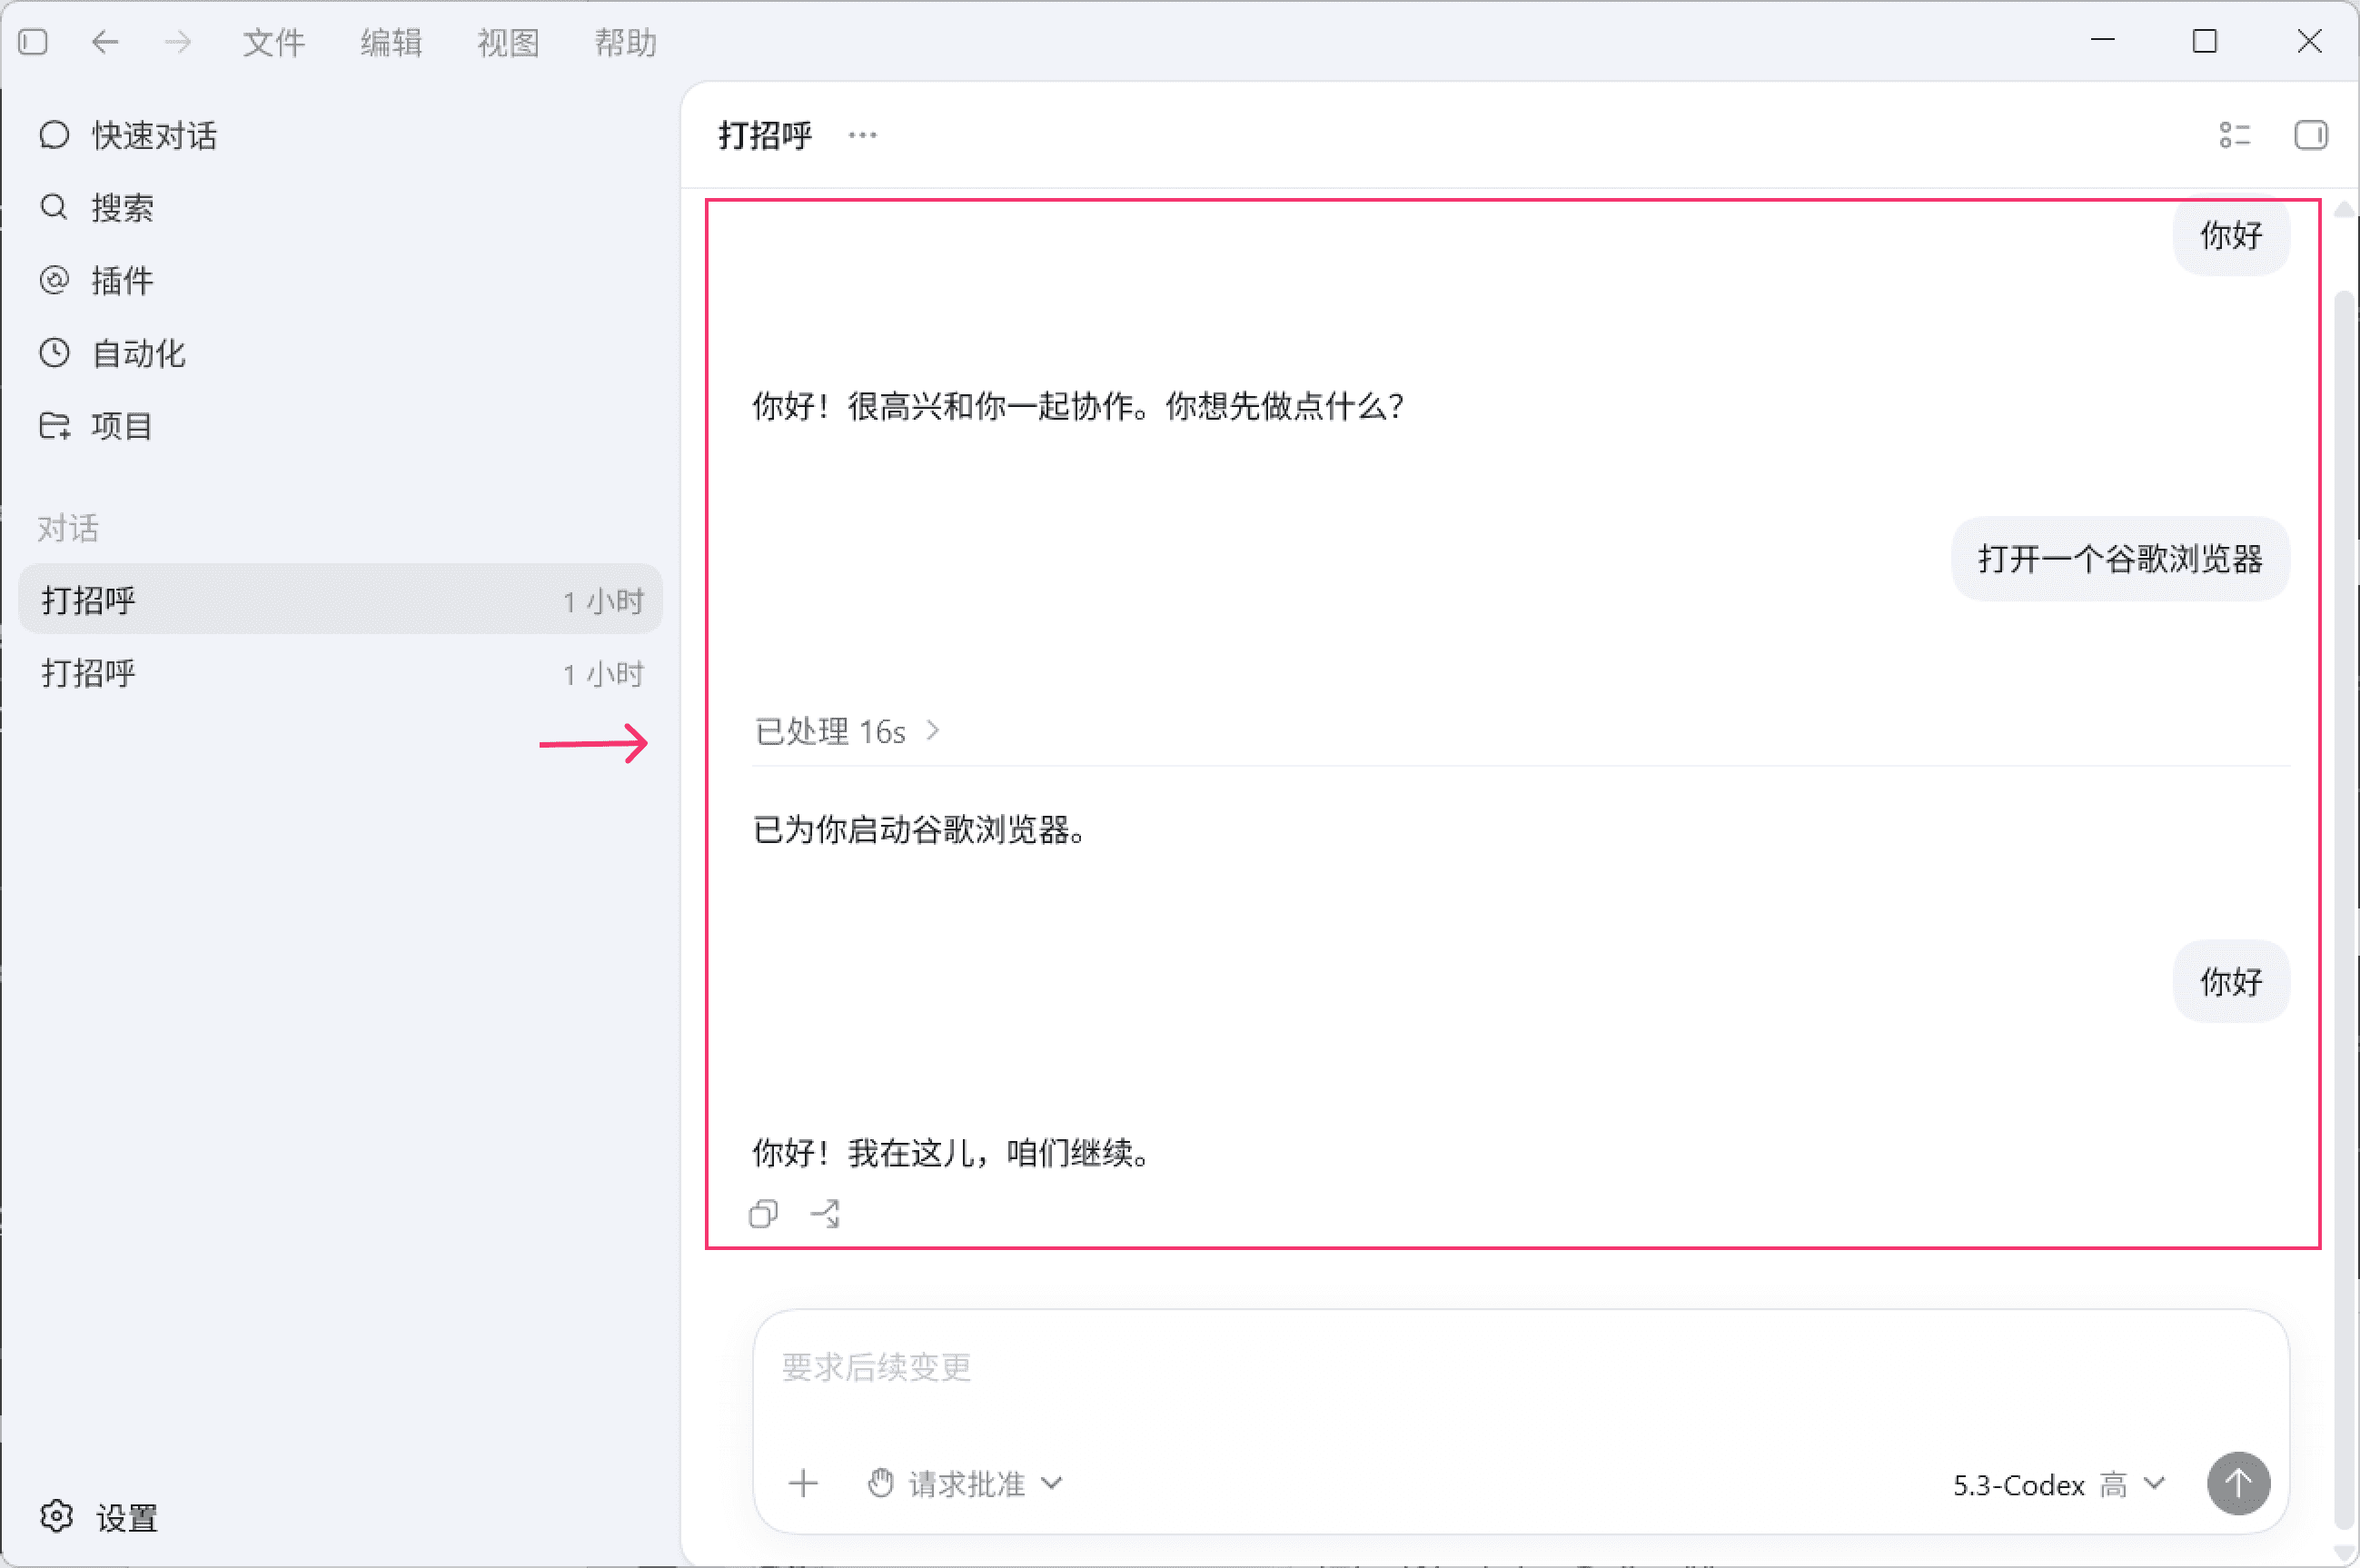Select the second, unhighlighted 打招呼 conversation

pyautogui.click(x=340, y=673)
